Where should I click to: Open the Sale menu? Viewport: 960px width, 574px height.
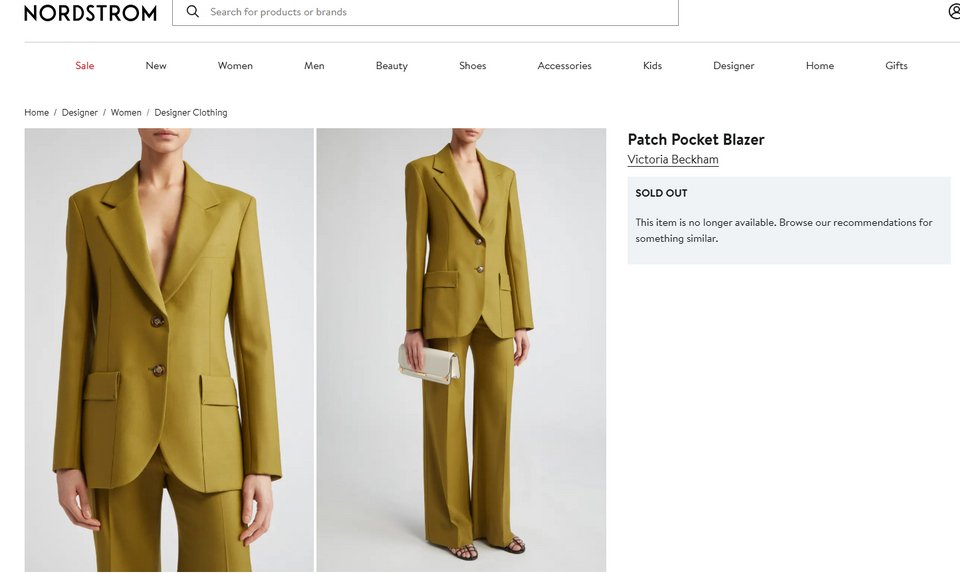(85, 66)
